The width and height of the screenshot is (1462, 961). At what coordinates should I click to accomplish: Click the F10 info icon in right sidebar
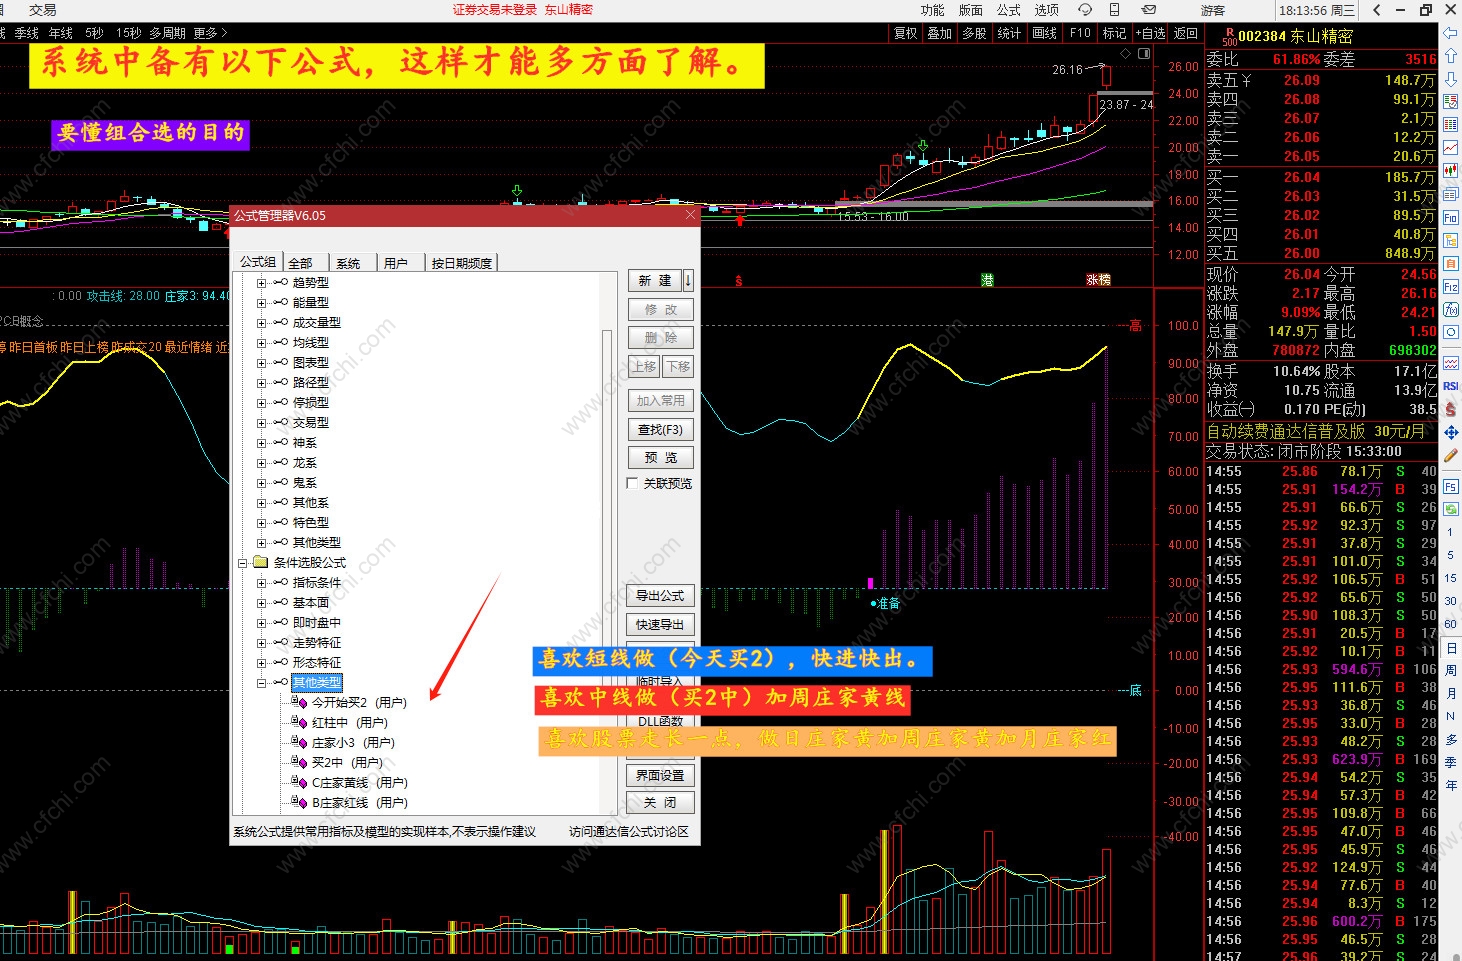point(1451,217)
